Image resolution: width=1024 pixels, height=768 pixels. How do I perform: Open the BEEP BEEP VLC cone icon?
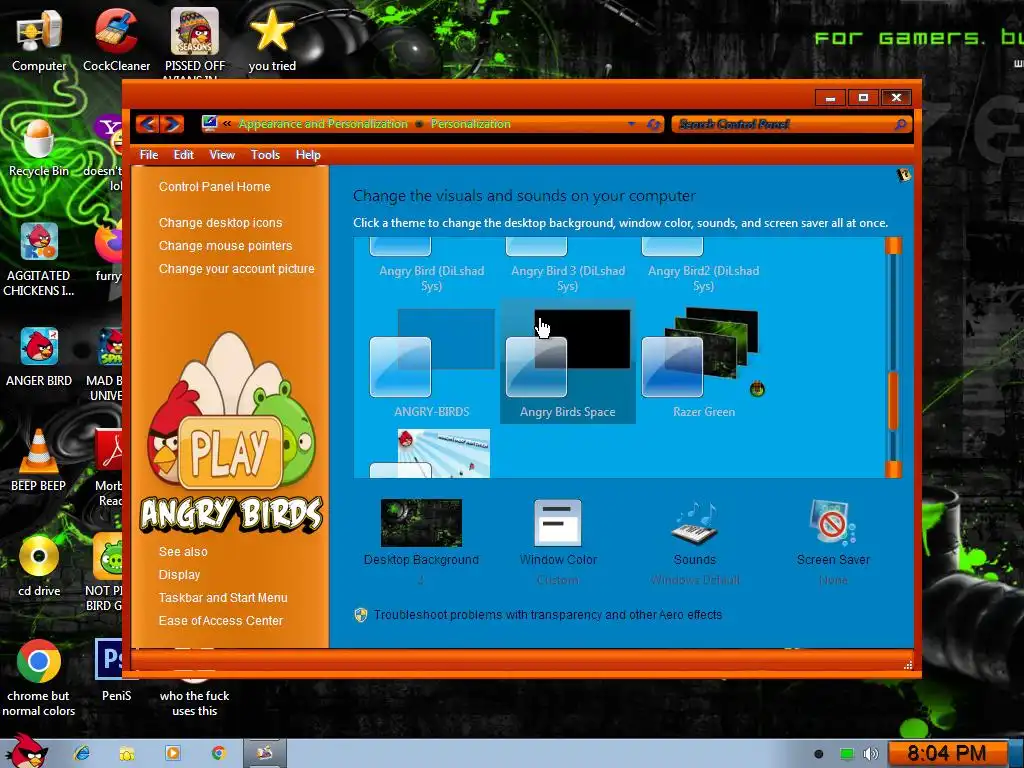pos(39,460)
